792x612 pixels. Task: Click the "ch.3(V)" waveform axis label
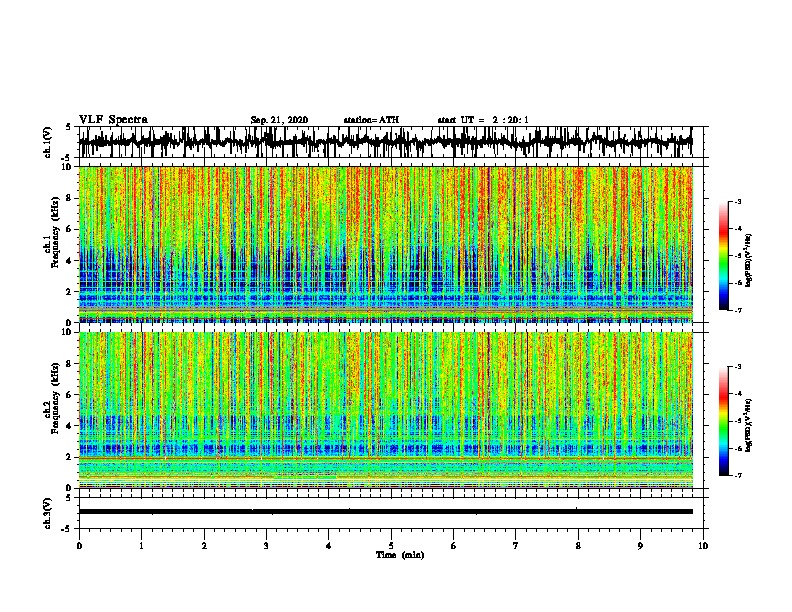point(48,513)
